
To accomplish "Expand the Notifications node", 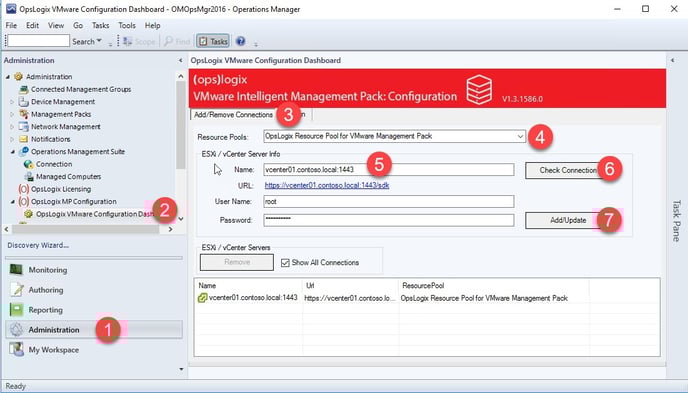I will 12,139.
